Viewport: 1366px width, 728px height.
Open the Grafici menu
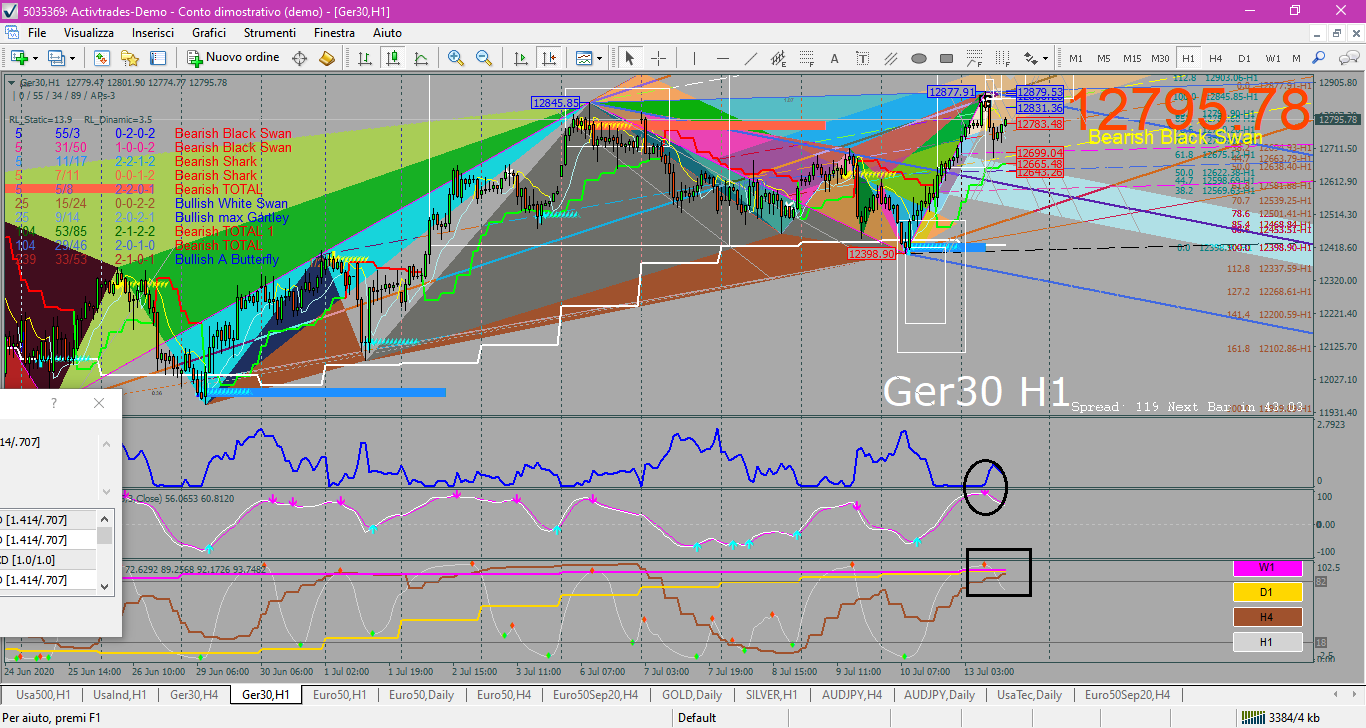209,32
